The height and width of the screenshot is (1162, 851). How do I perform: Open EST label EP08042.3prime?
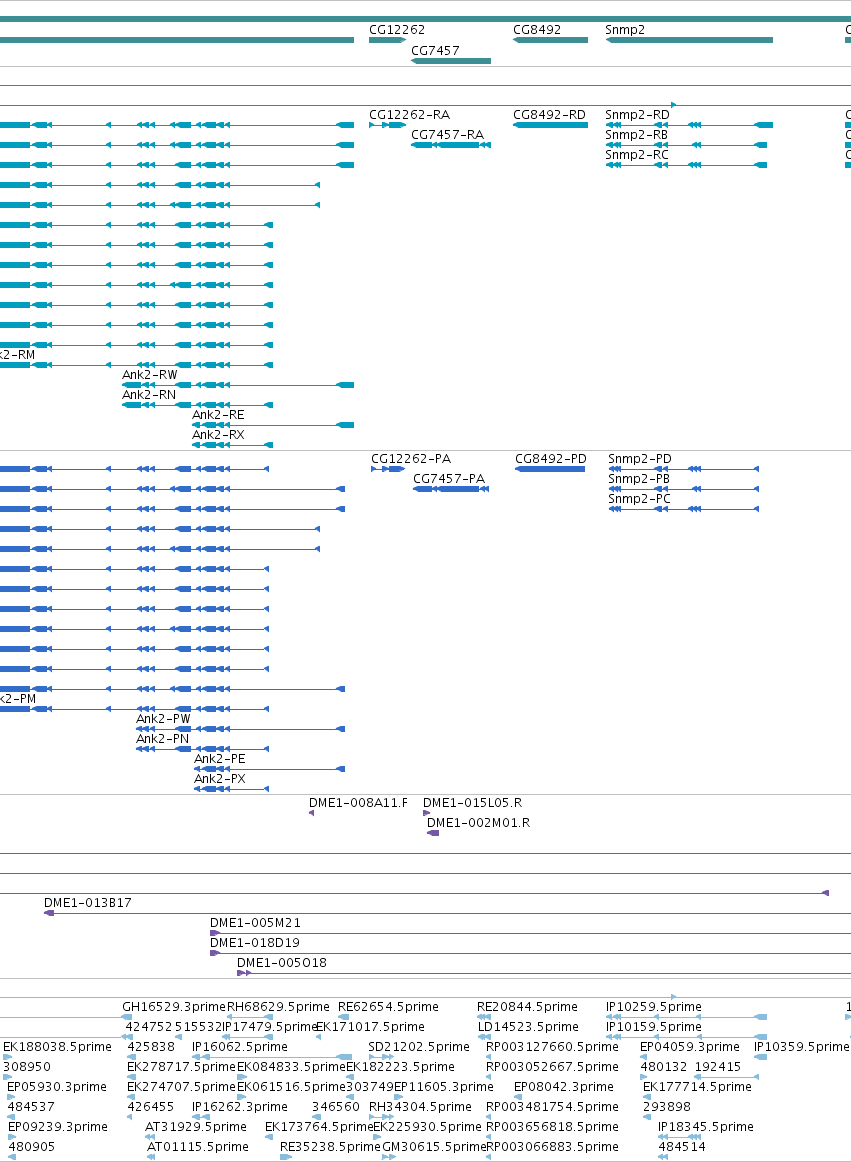pyautogui.click(x=564, y=1087)
